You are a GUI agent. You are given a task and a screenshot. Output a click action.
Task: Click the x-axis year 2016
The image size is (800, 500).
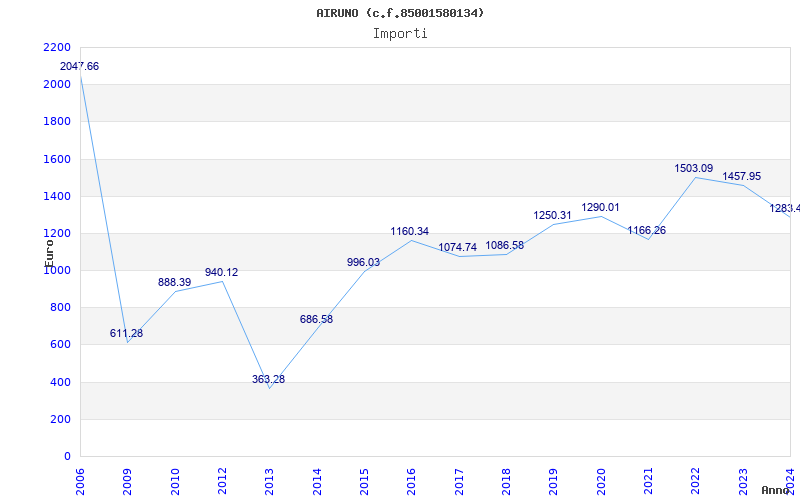coord(412,482)
